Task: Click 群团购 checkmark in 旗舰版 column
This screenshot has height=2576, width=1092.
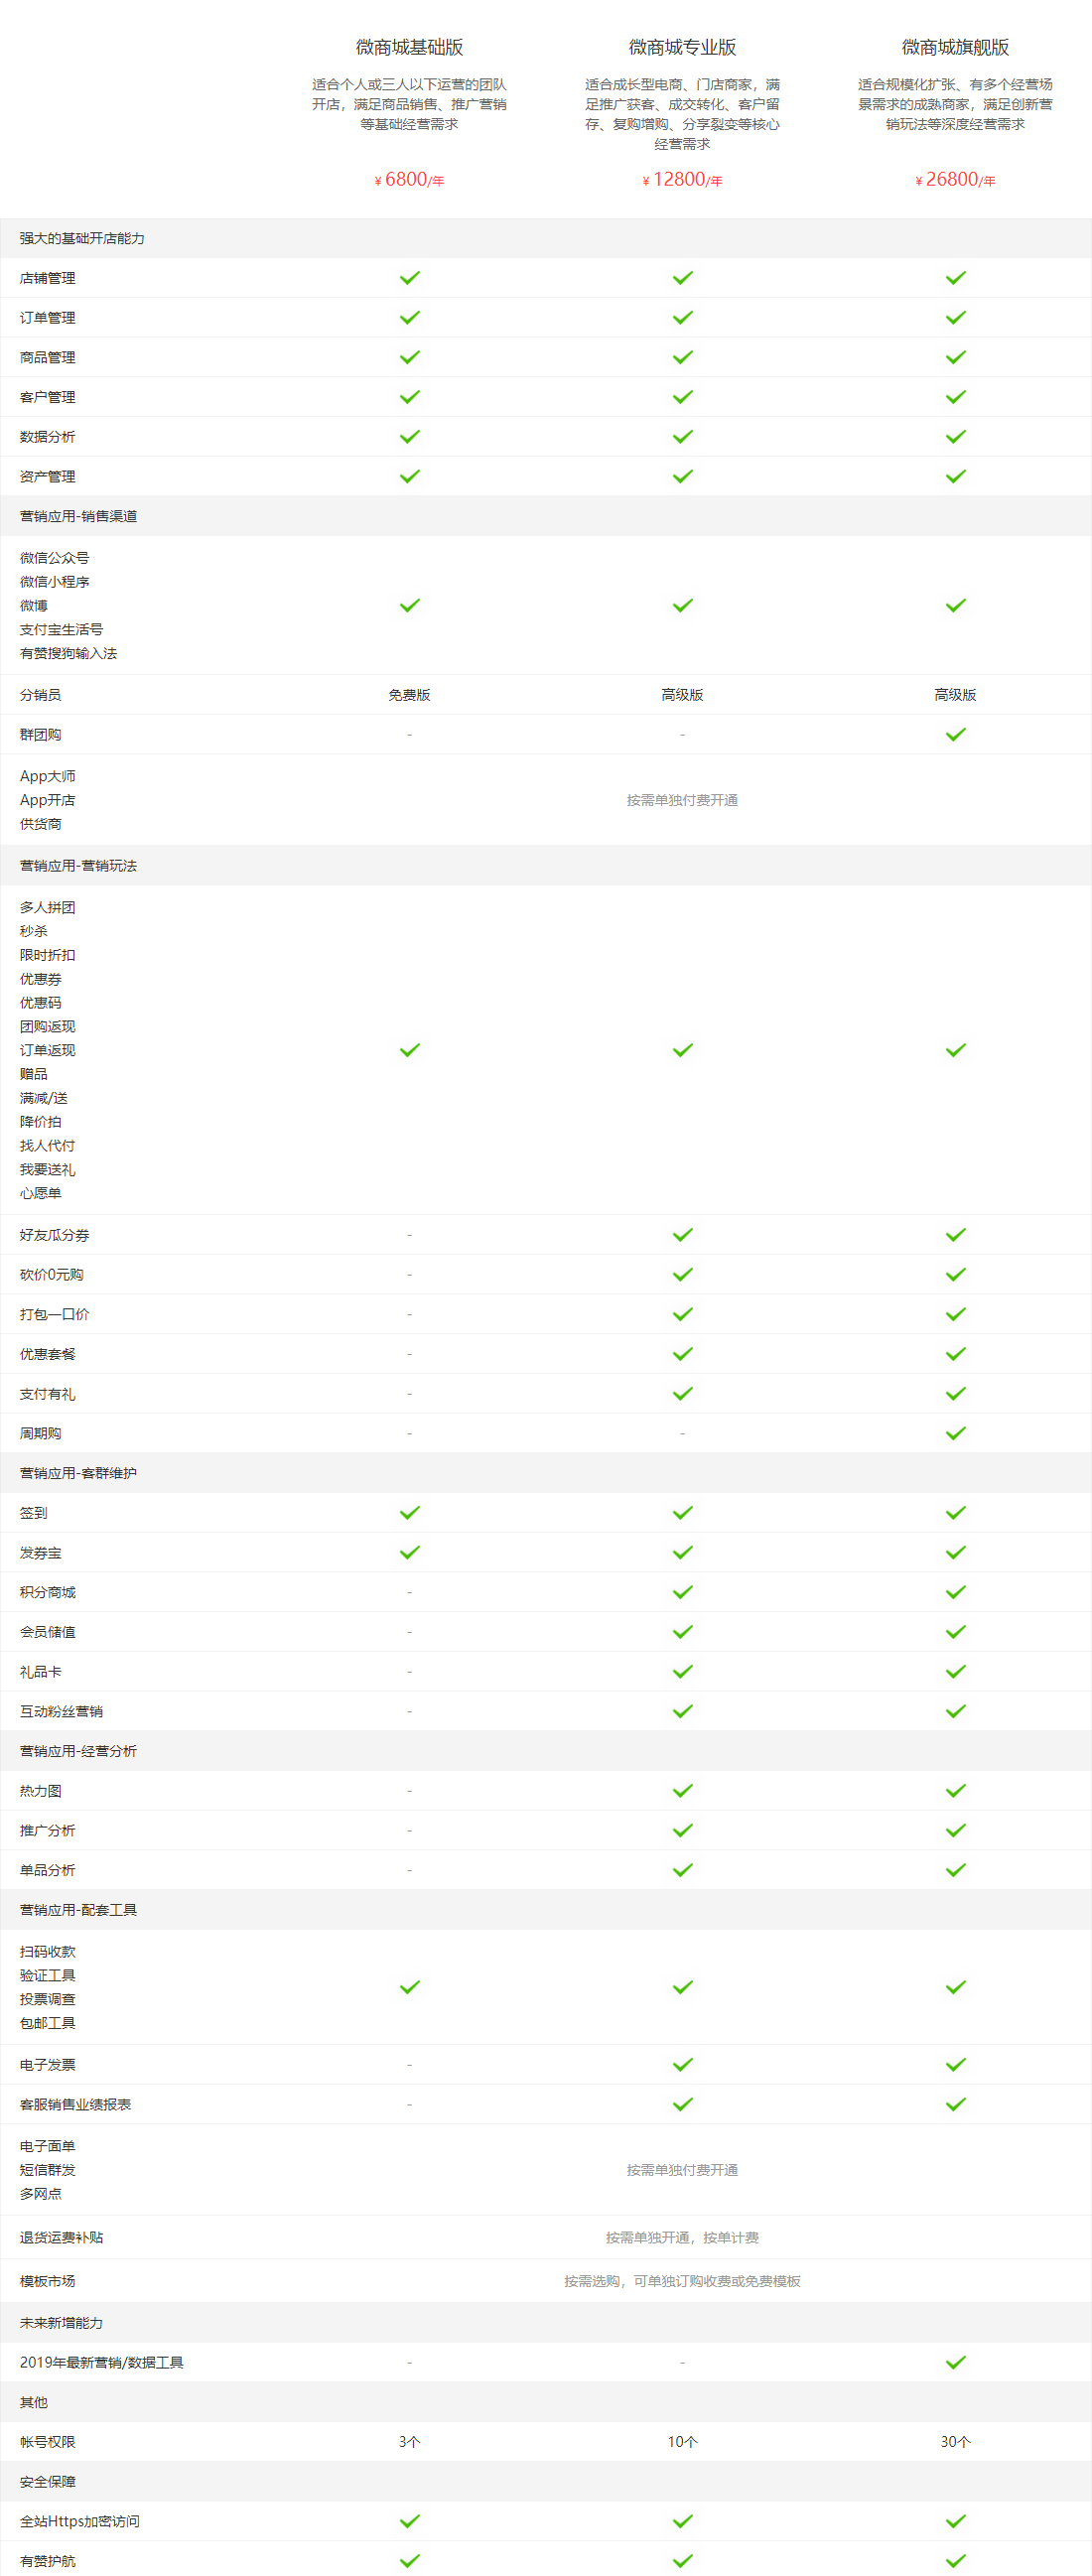Action: pos(956,734)
